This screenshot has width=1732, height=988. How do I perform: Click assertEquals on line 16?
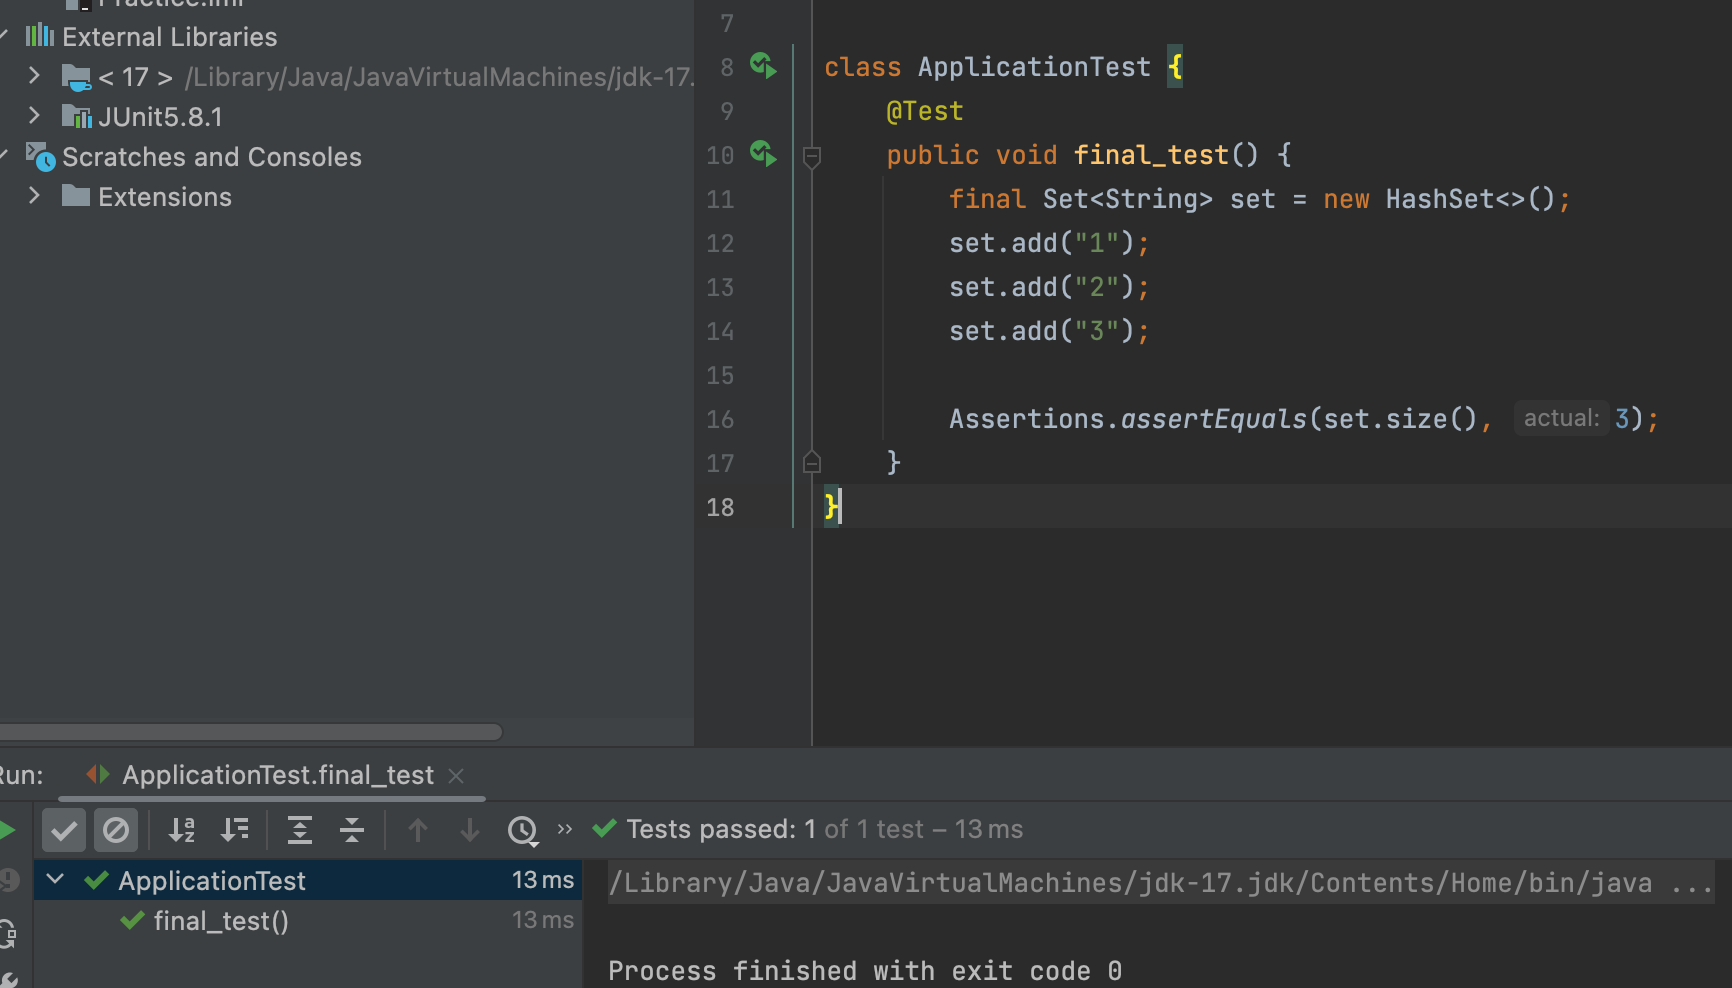pos(1214,419)
